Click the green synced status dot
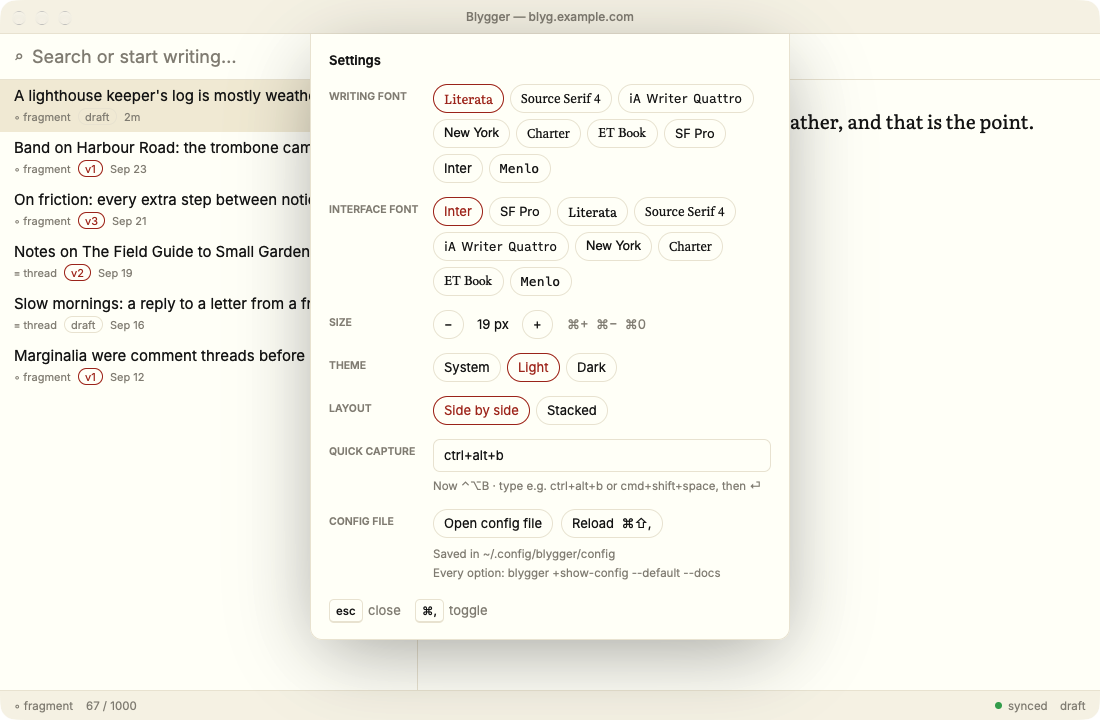This screenshot has width=1100, height=720. [998, 705]
